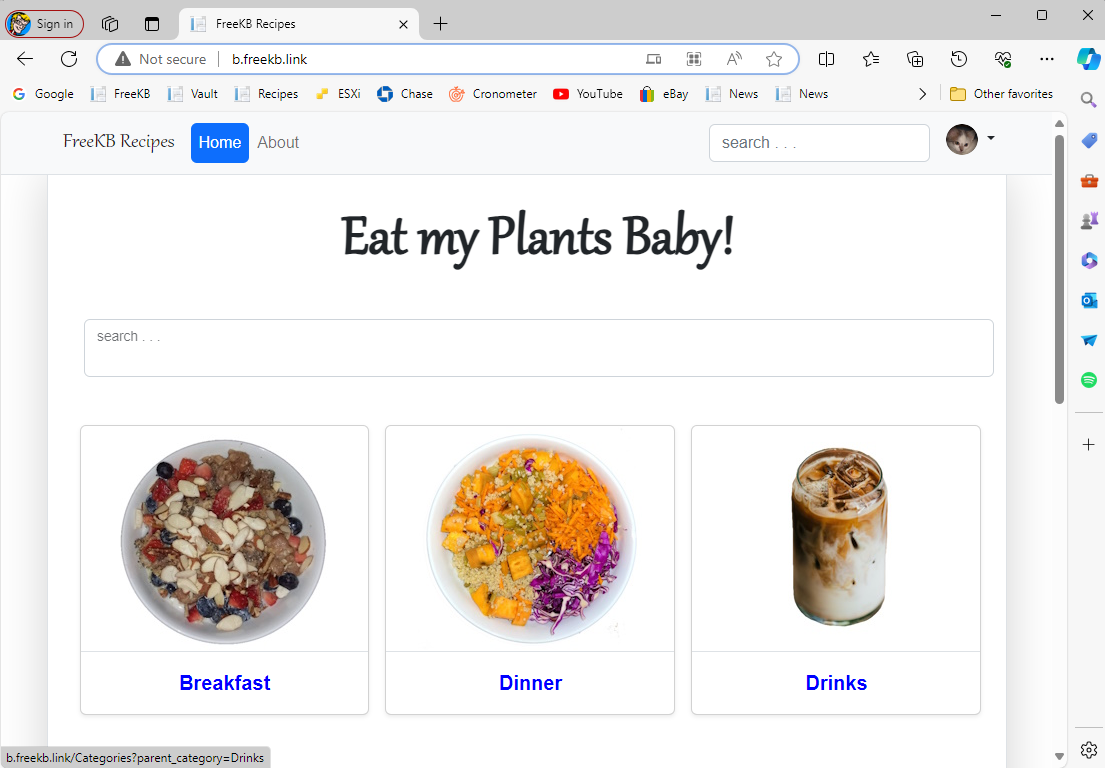
Task: Open the Recipes bookmark
Action: click(266, 94)
